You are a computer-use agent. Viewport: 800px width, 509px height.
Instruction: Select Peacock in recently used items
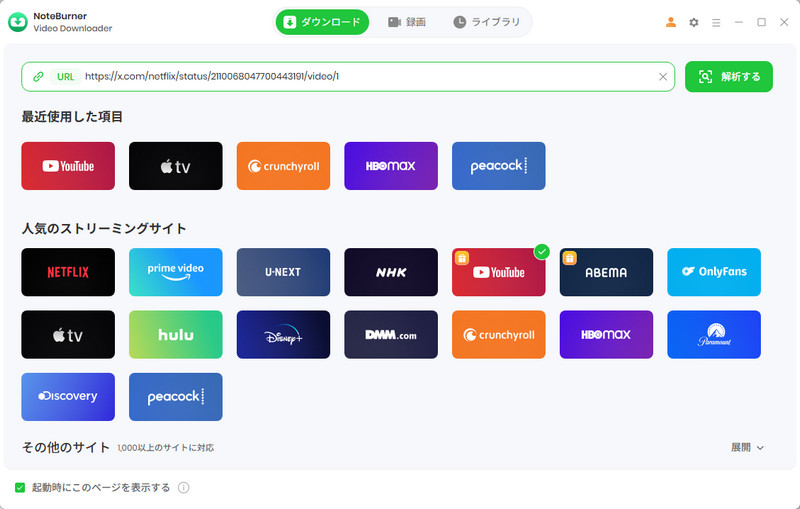(498, 166)
